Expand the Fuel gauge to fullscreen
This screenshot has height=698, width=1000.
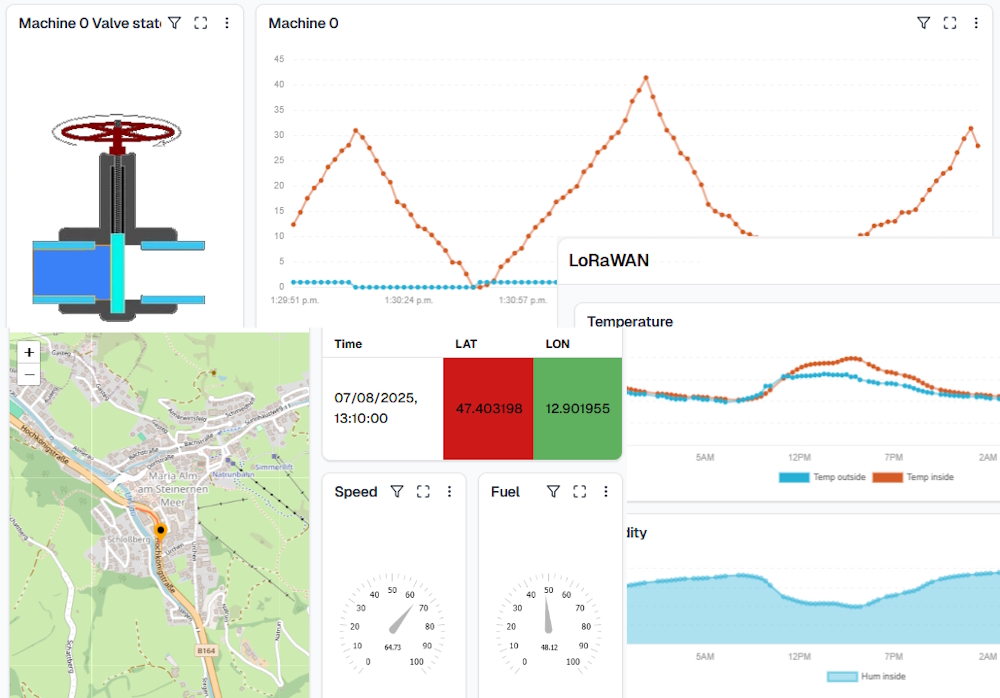(x=578, y=491)
